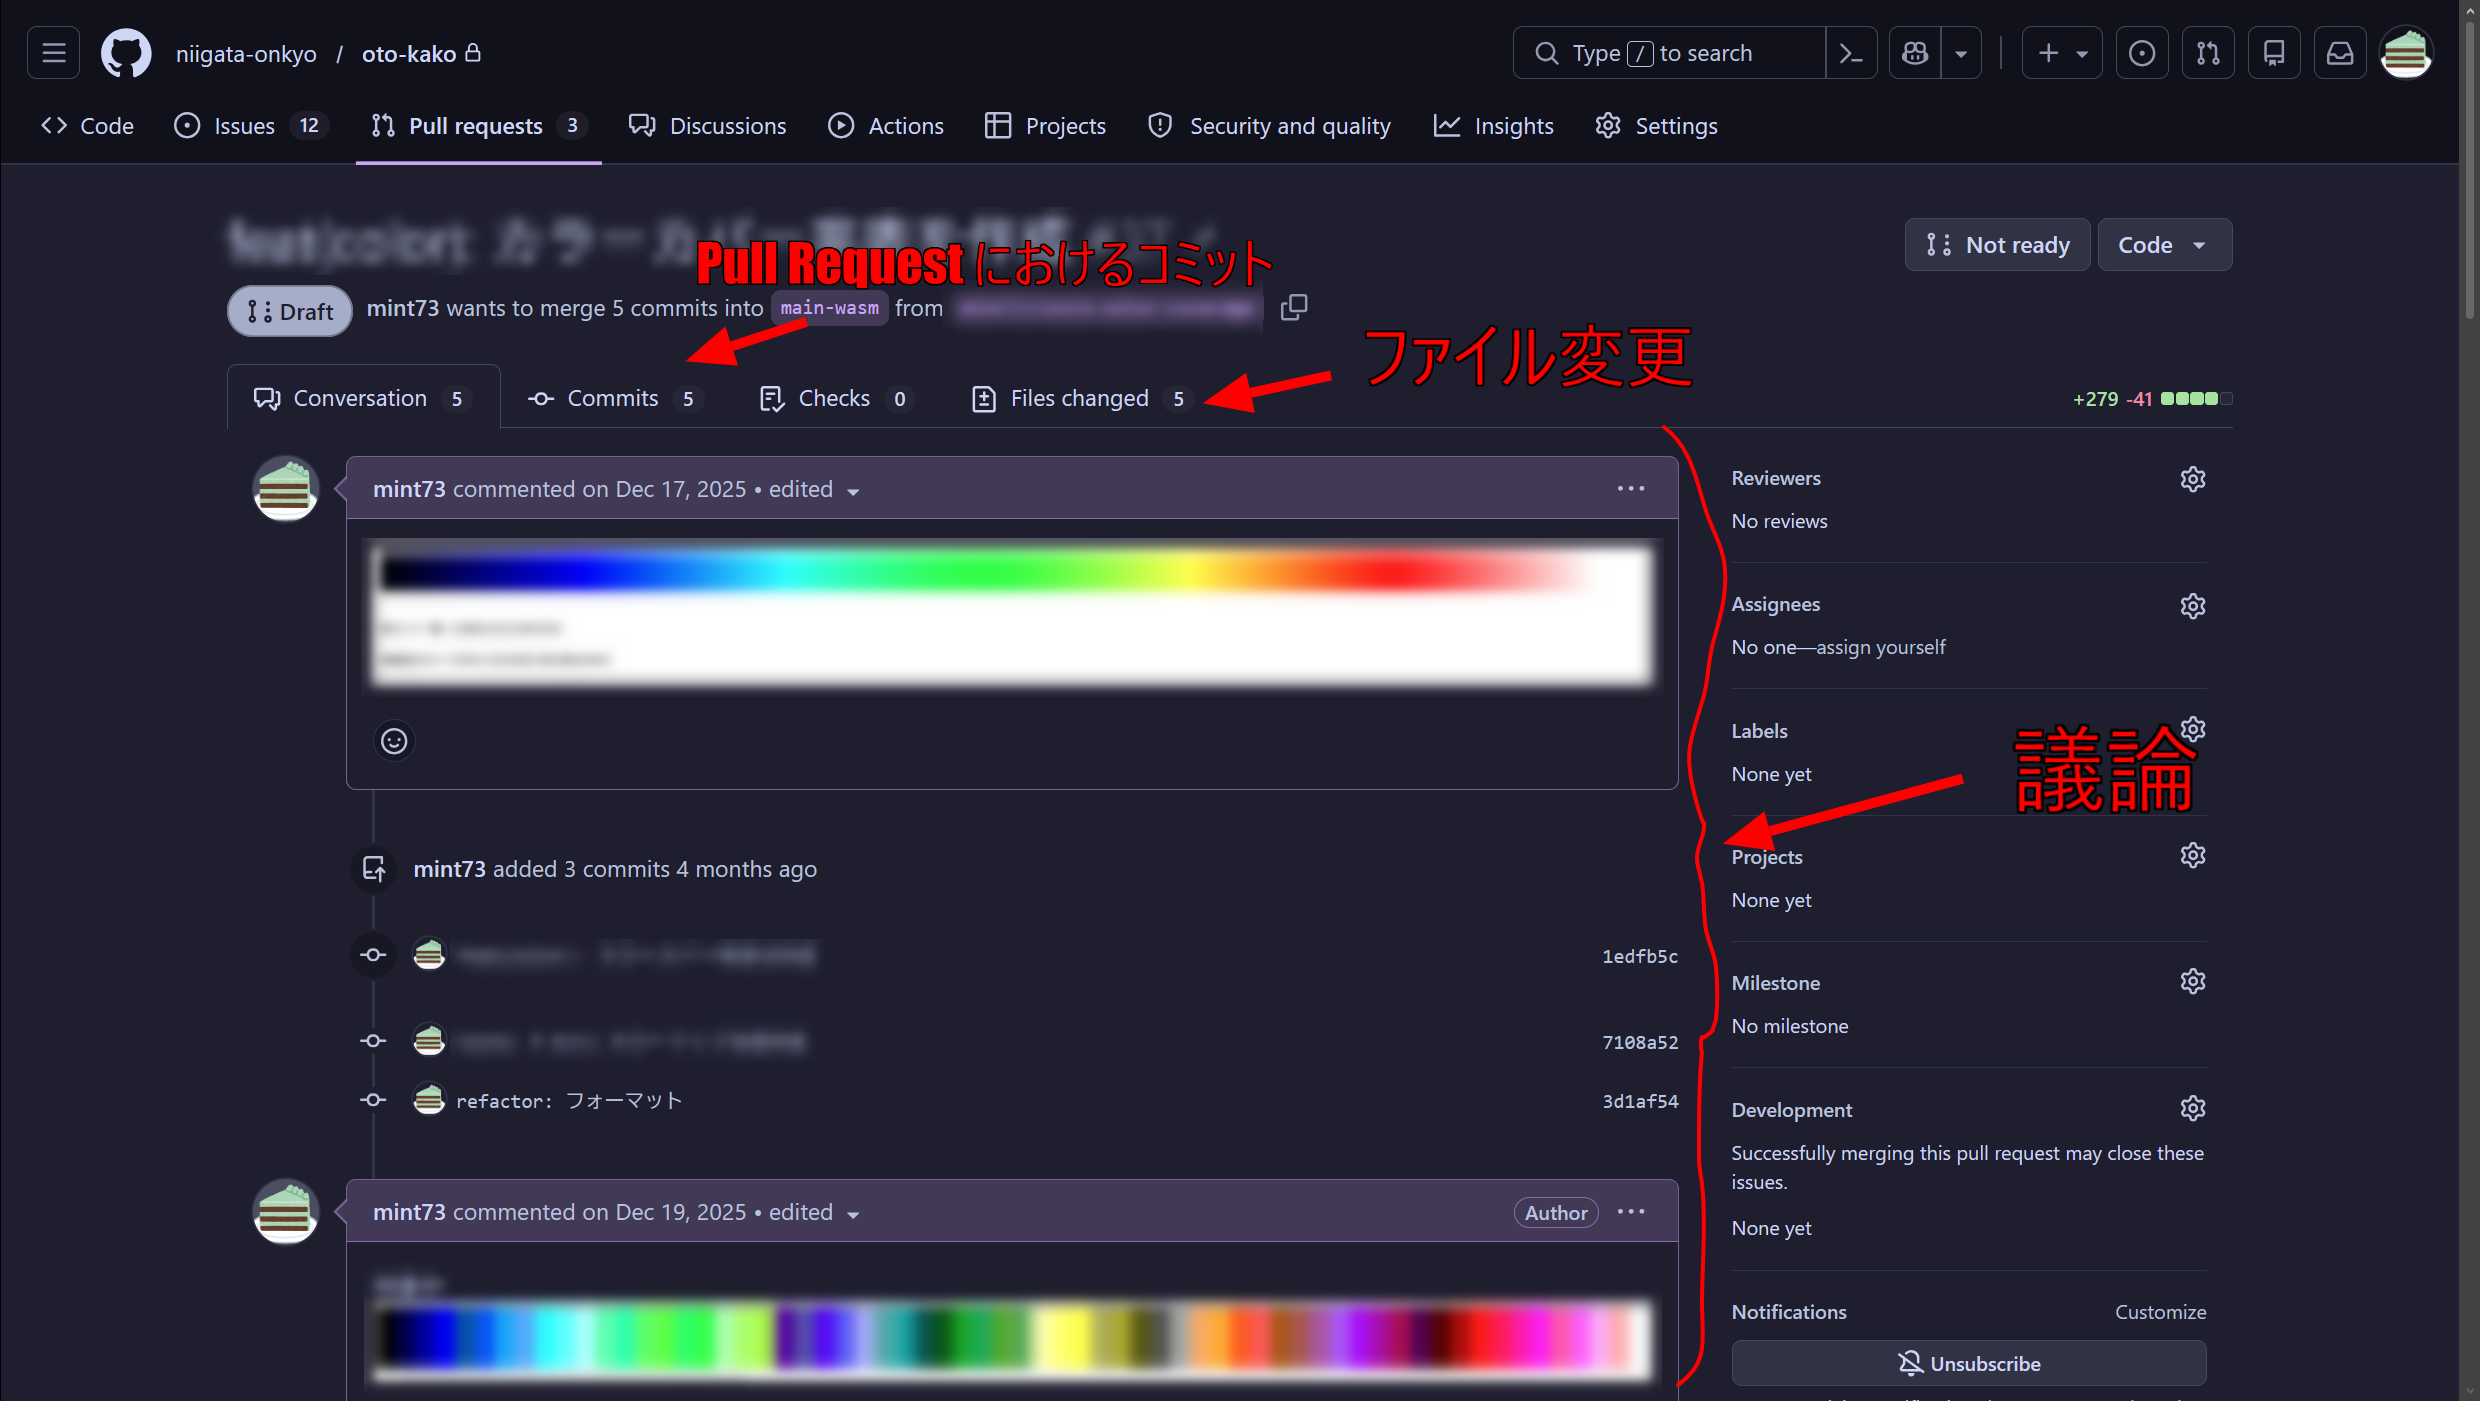Click the assign yourself link
Image resolution: width=2480 pixels, height=1401 pixels.
[x=1880, y=647]
